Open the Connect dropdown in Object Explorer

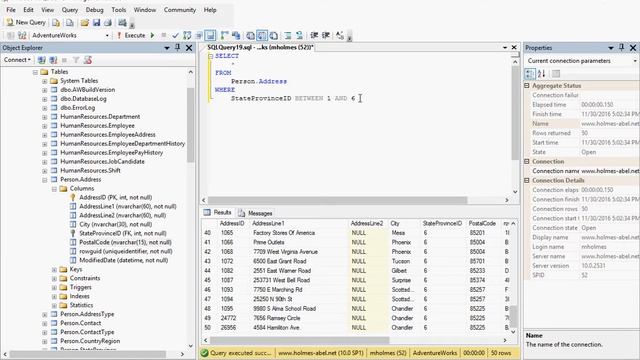tap(17, 60)
